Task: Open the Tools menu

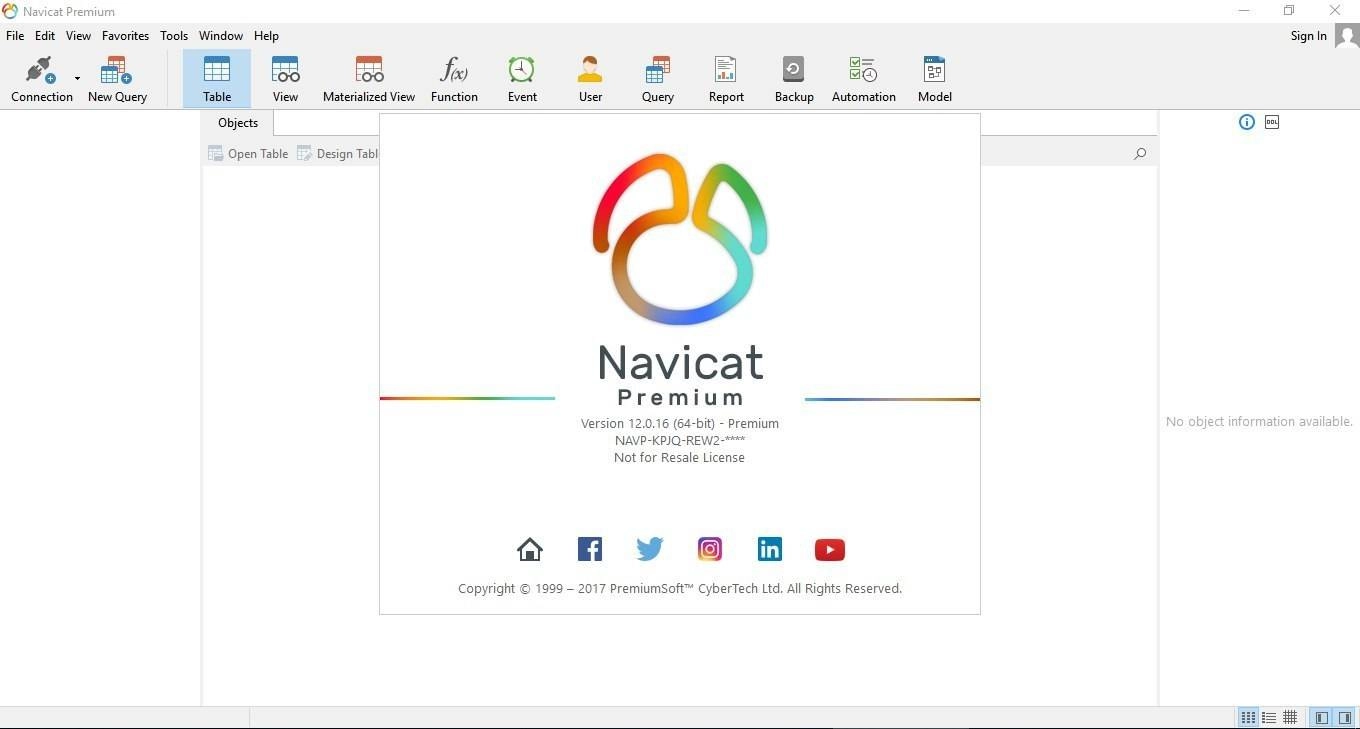Action: coord(174,36)
